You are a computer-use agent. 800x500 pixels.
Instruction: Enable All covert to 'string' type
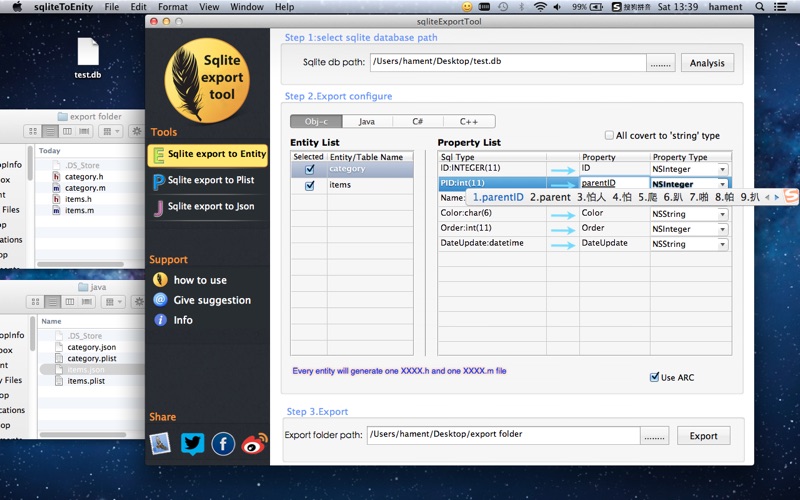pos(609,135)
